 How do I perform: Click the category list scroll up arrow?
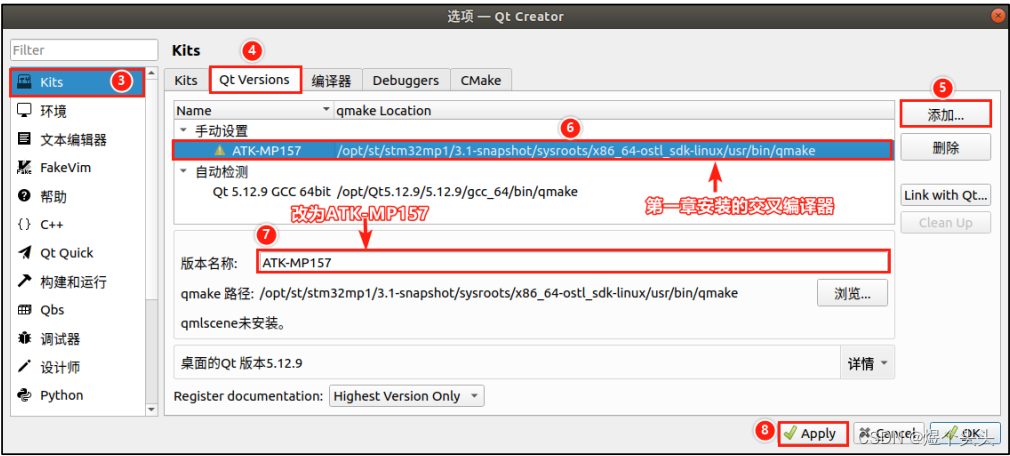pyautogui.click(x=151, y=73)
